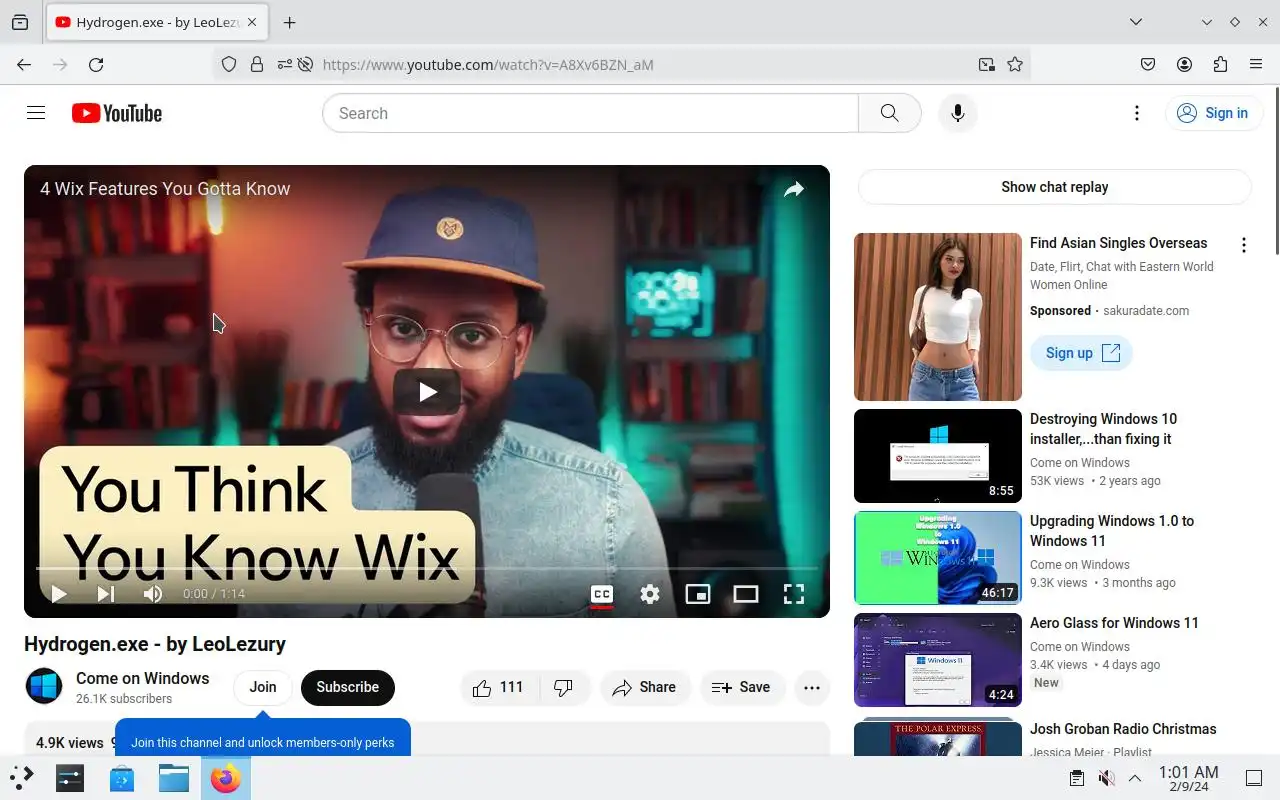Viewport: 1280px width, 800px height.
Task: Focus the YouTube search field
Action: (590, 113)
